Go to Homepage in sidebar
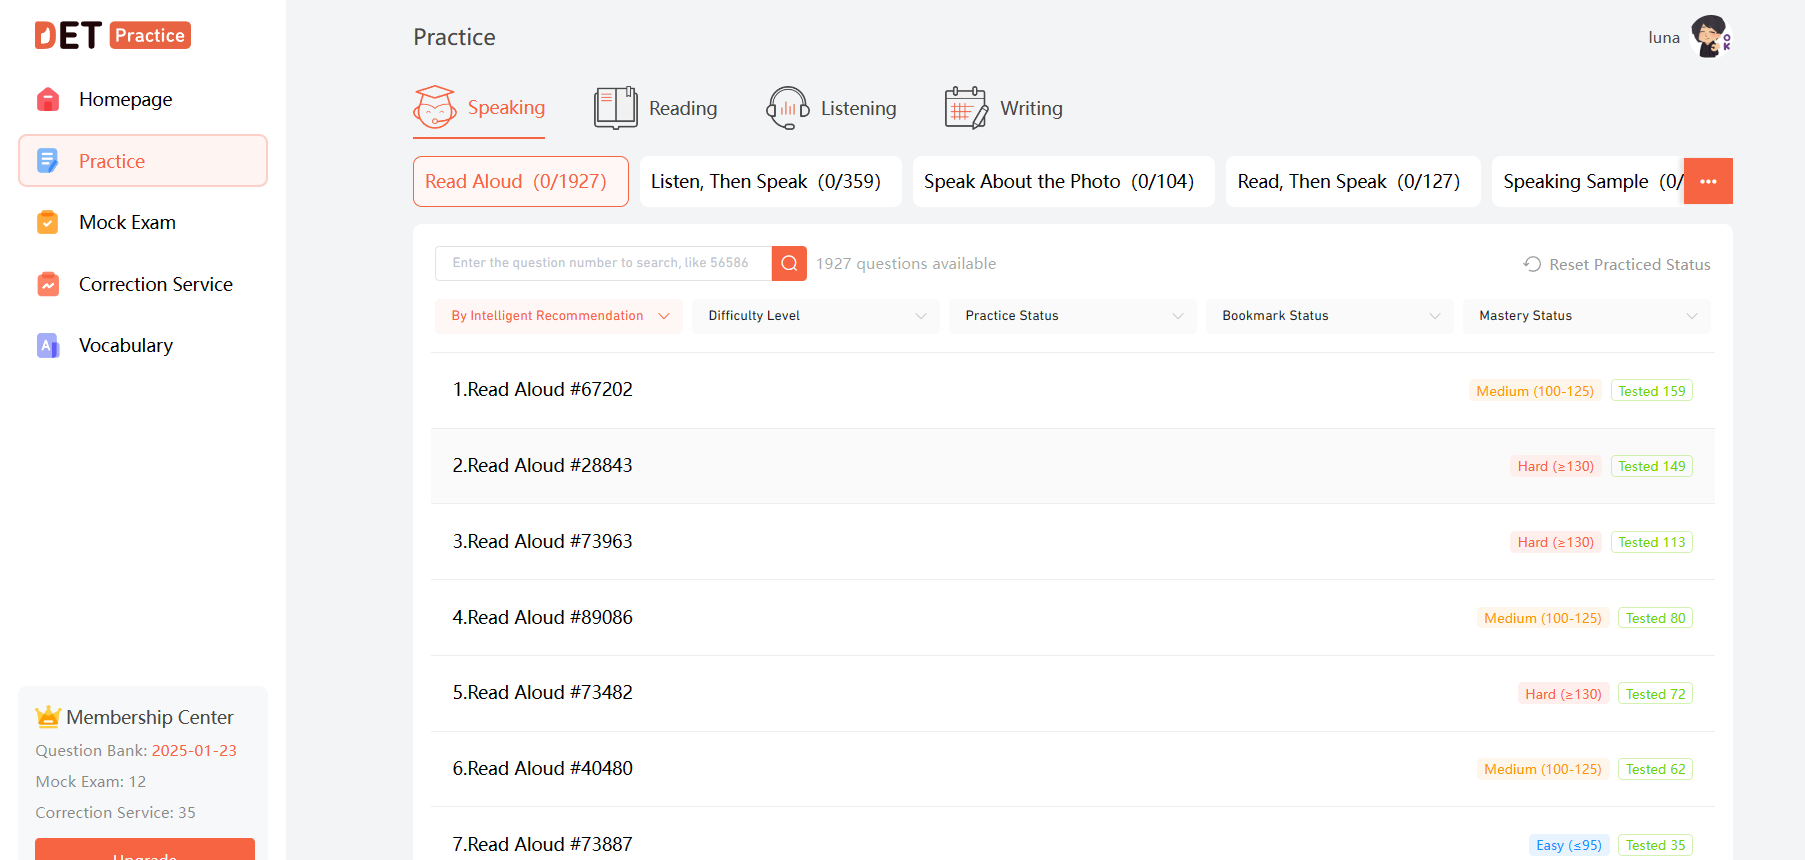Screen dimensions: 1805x860 coord(143,99)
